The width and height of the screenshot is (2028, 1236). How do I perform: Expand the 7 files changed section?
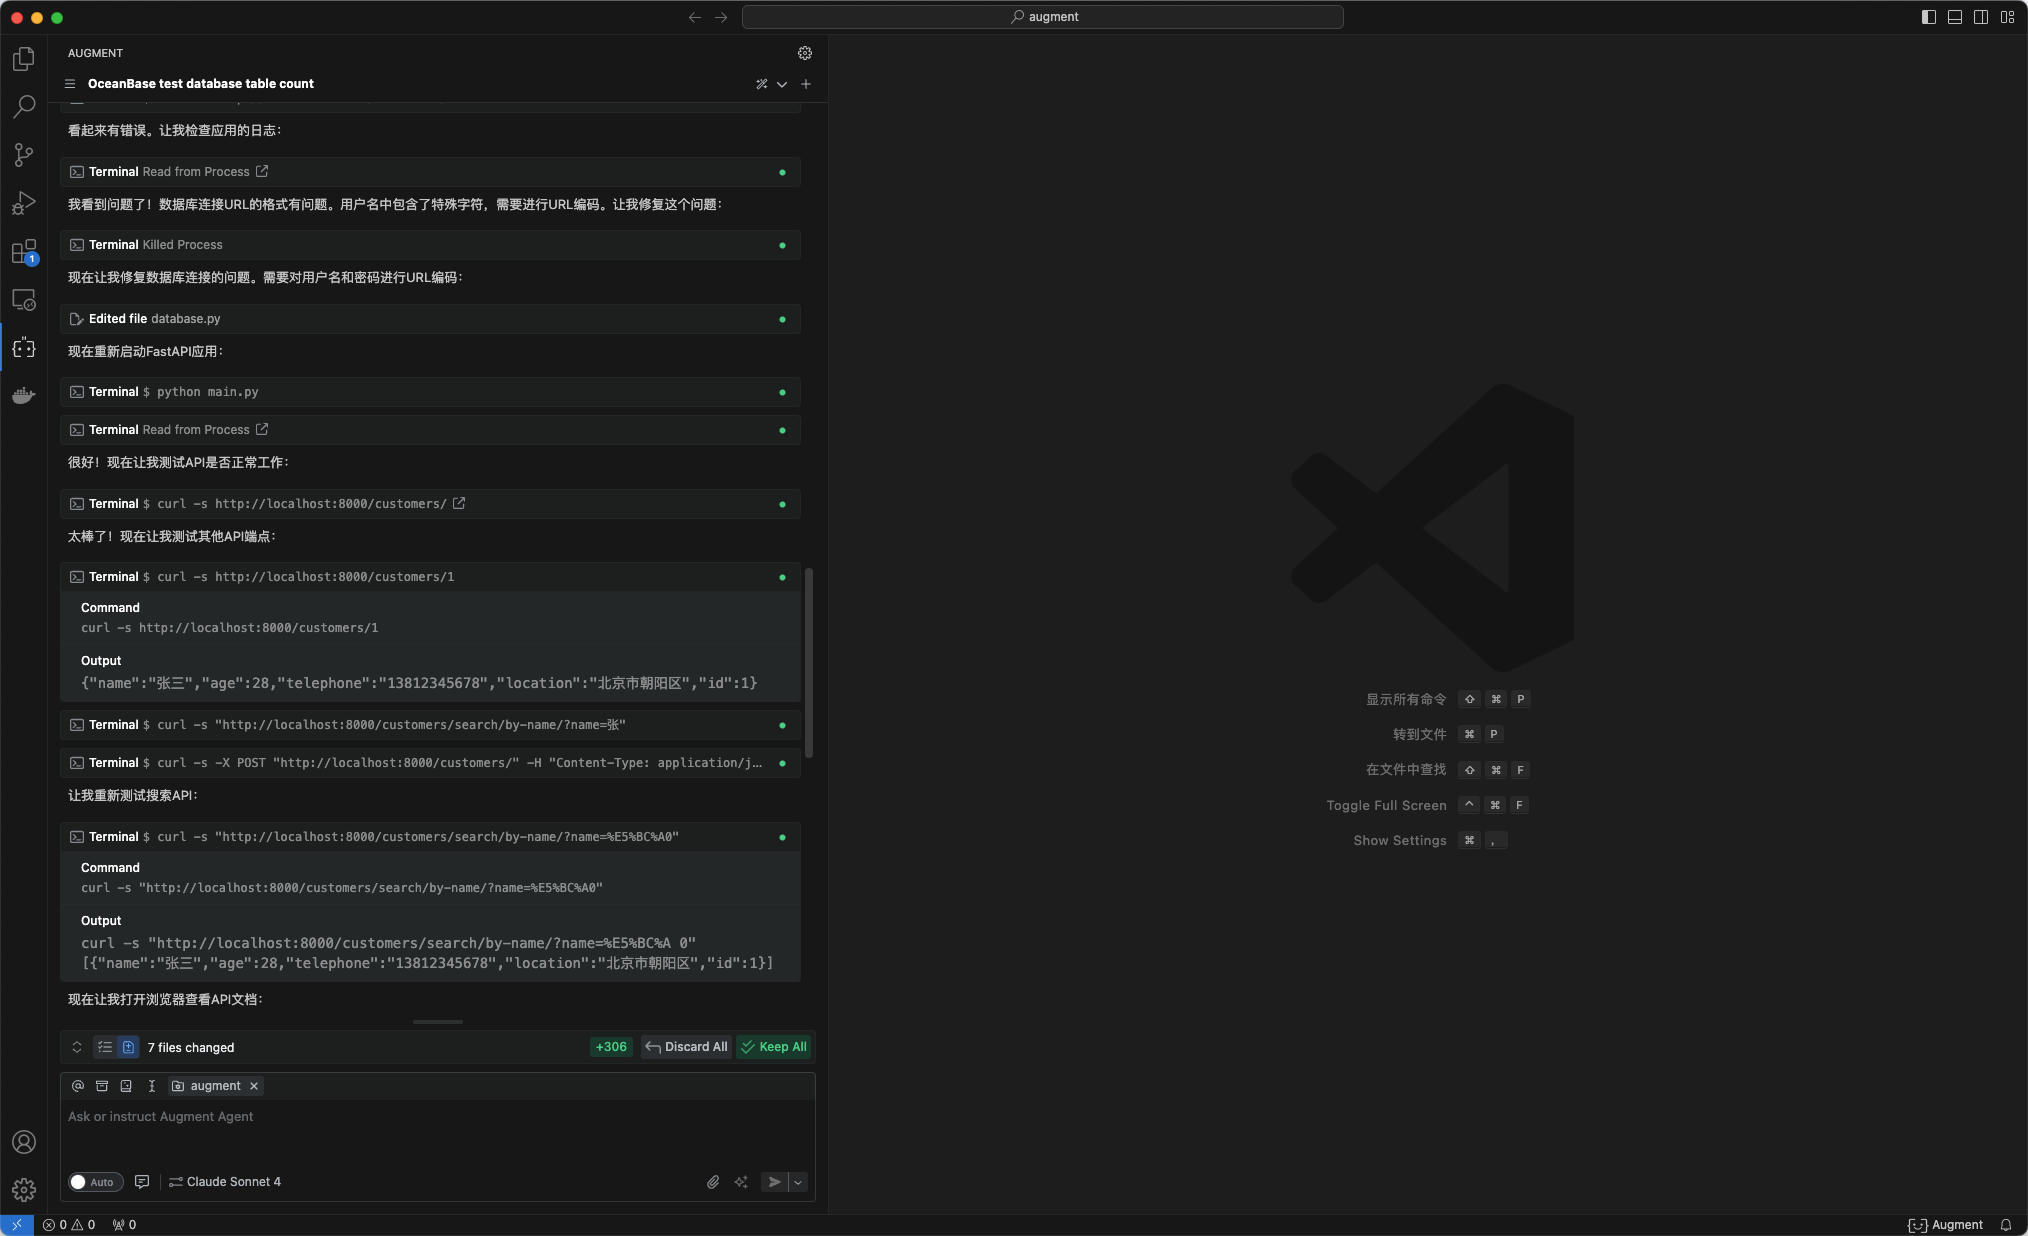[x=77, y=1047]
